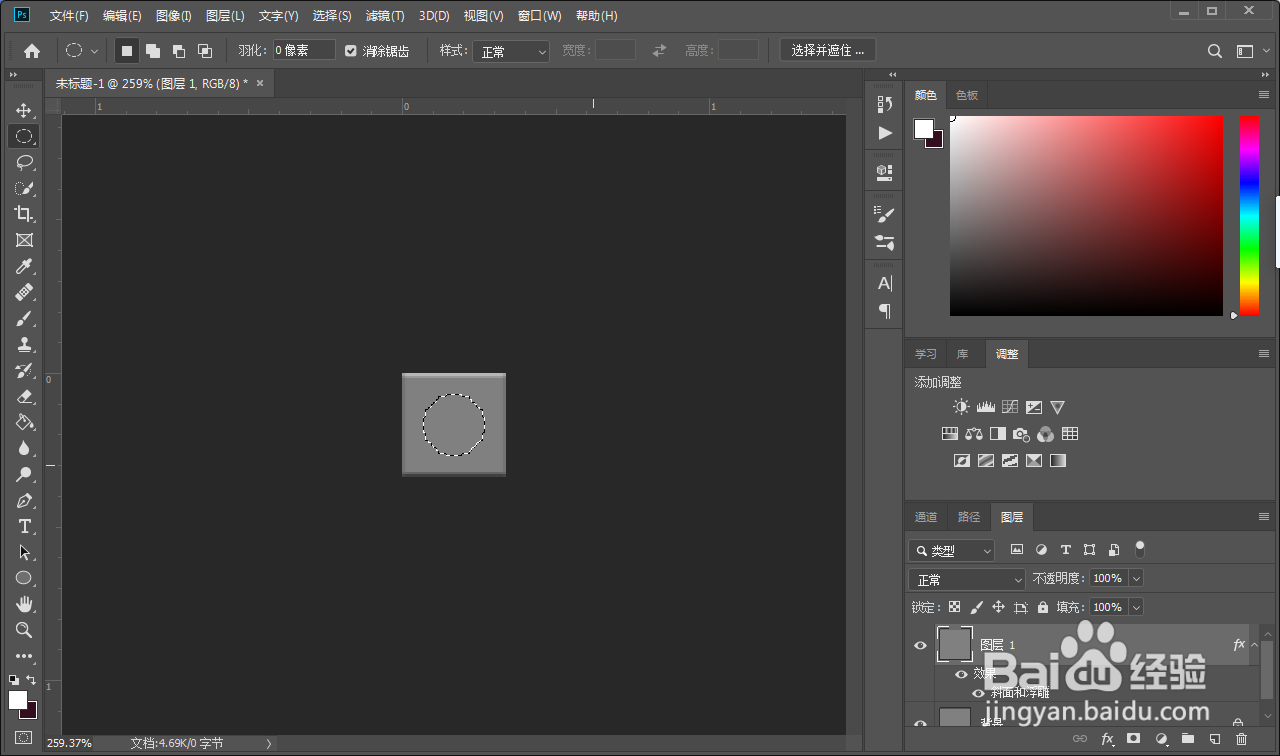Viewport: 1280px width, 756px height.
Task: Expand the 不透明度 opacity dropdown arrow
Action: (x=1135, y=578)
